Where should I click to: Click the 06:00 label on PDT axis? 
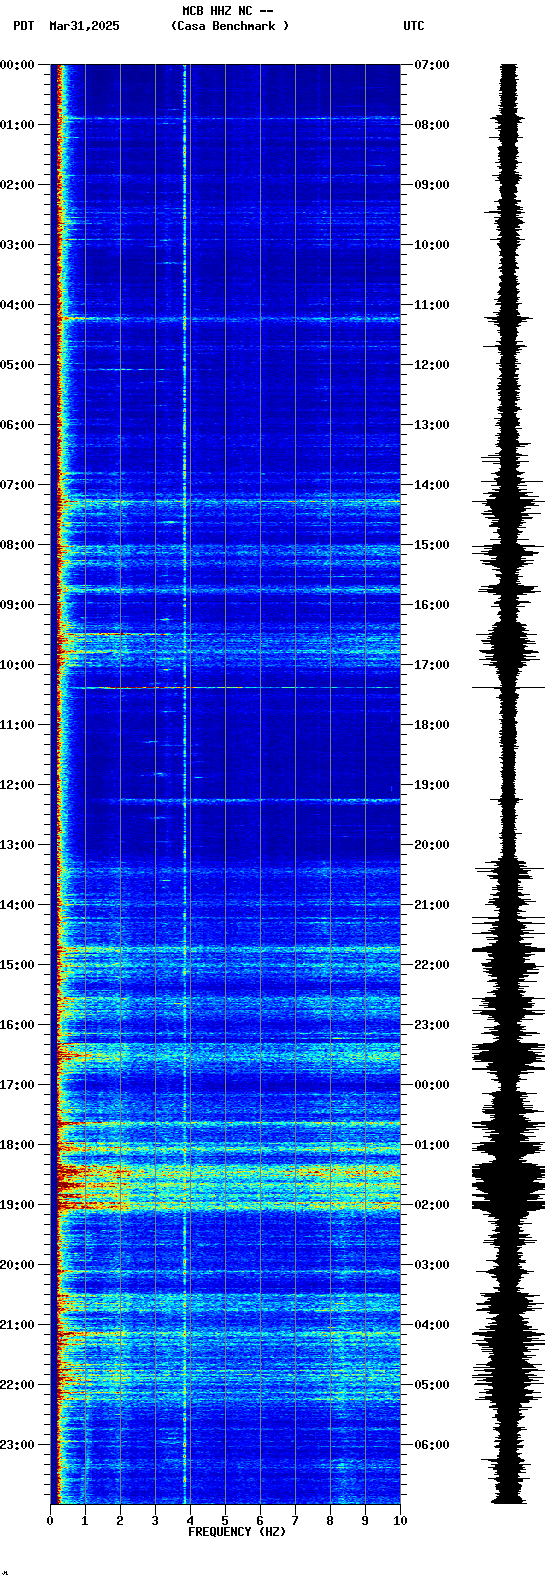coord(17,425)
